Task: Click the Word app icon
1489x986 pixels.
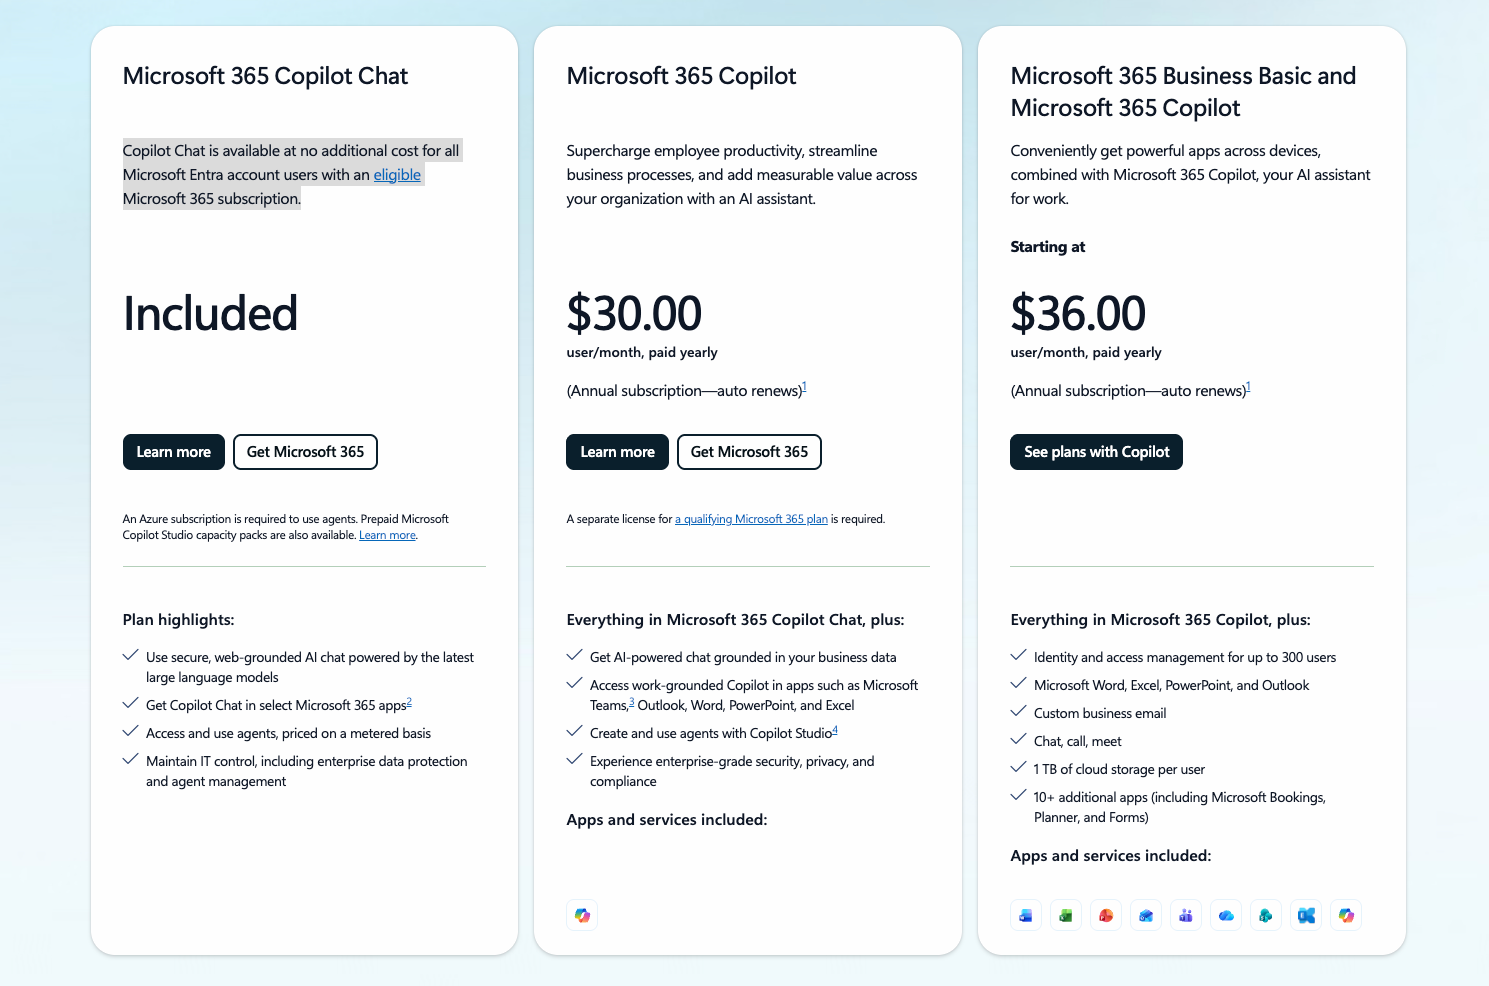Action: (x=1026, y=915)
